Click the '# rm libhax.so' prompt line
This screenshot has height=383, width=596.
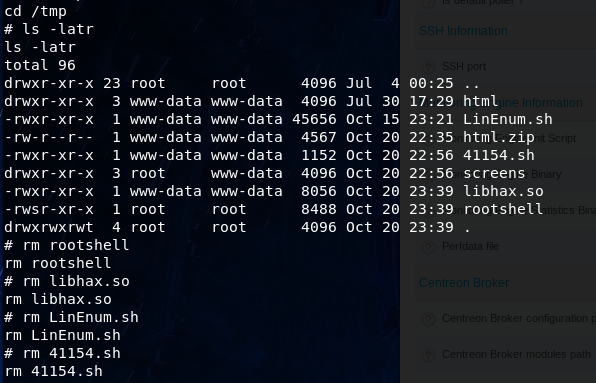click(x=67, y=281)
